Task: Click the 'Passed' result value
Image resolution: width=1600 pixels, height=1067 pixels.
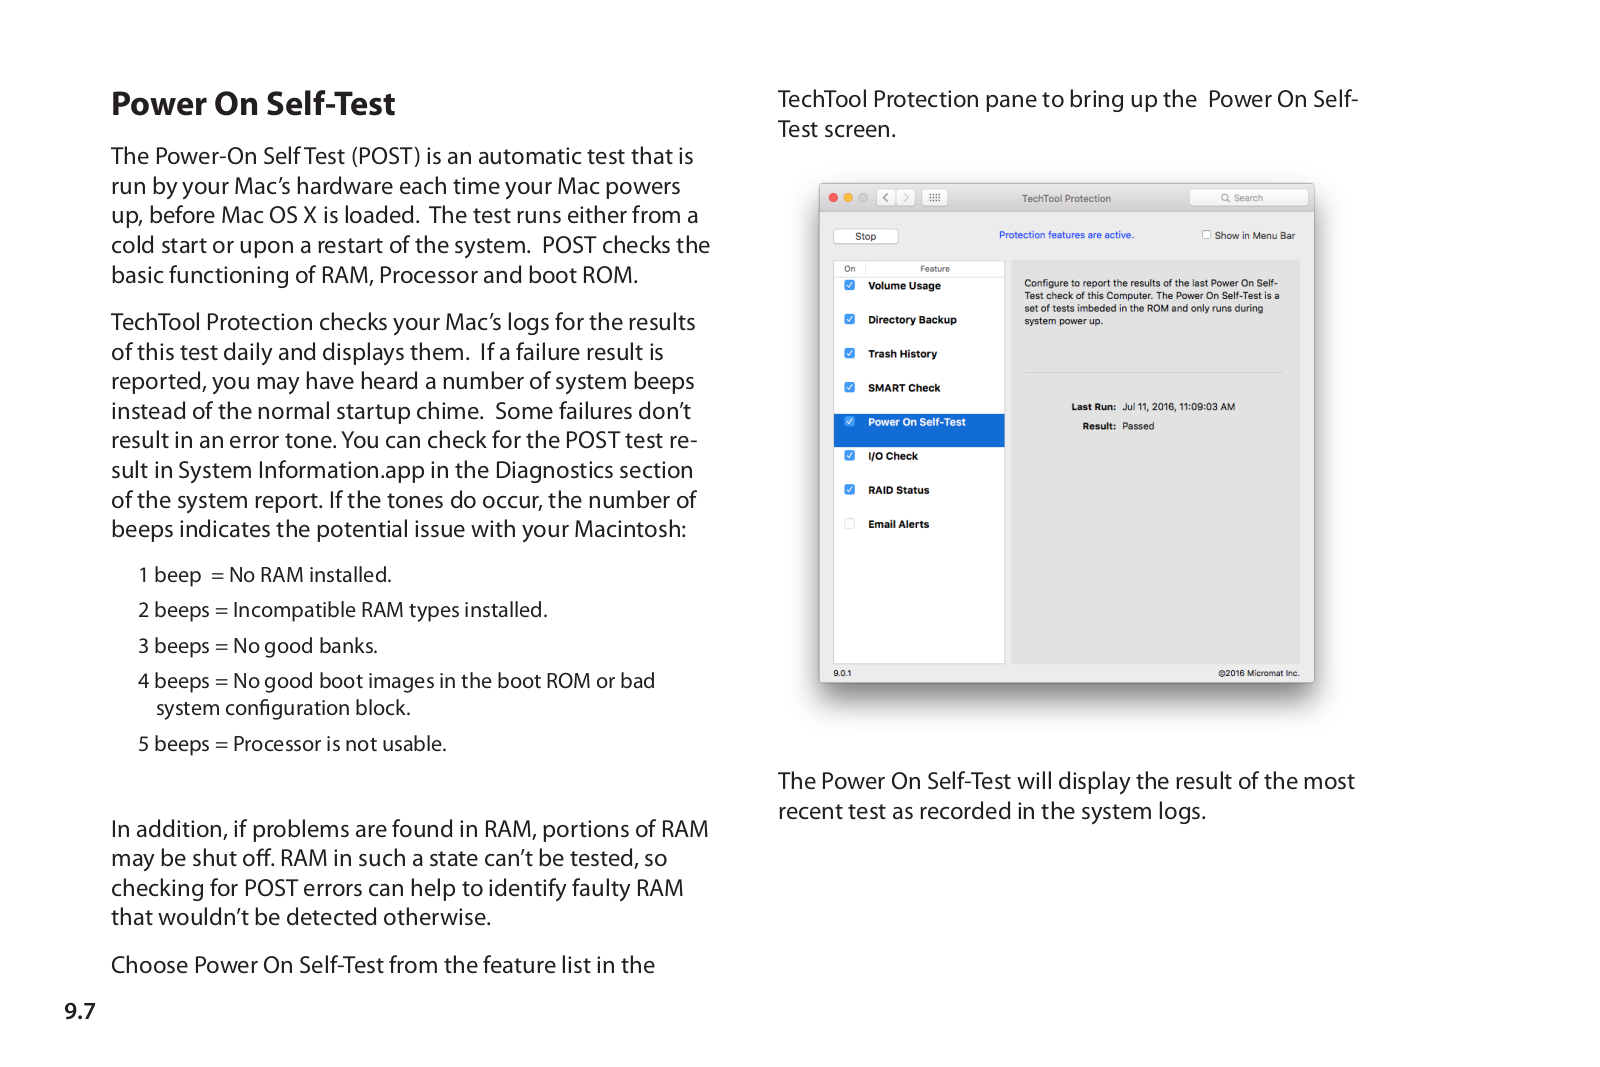Action: coord(1138,426)
